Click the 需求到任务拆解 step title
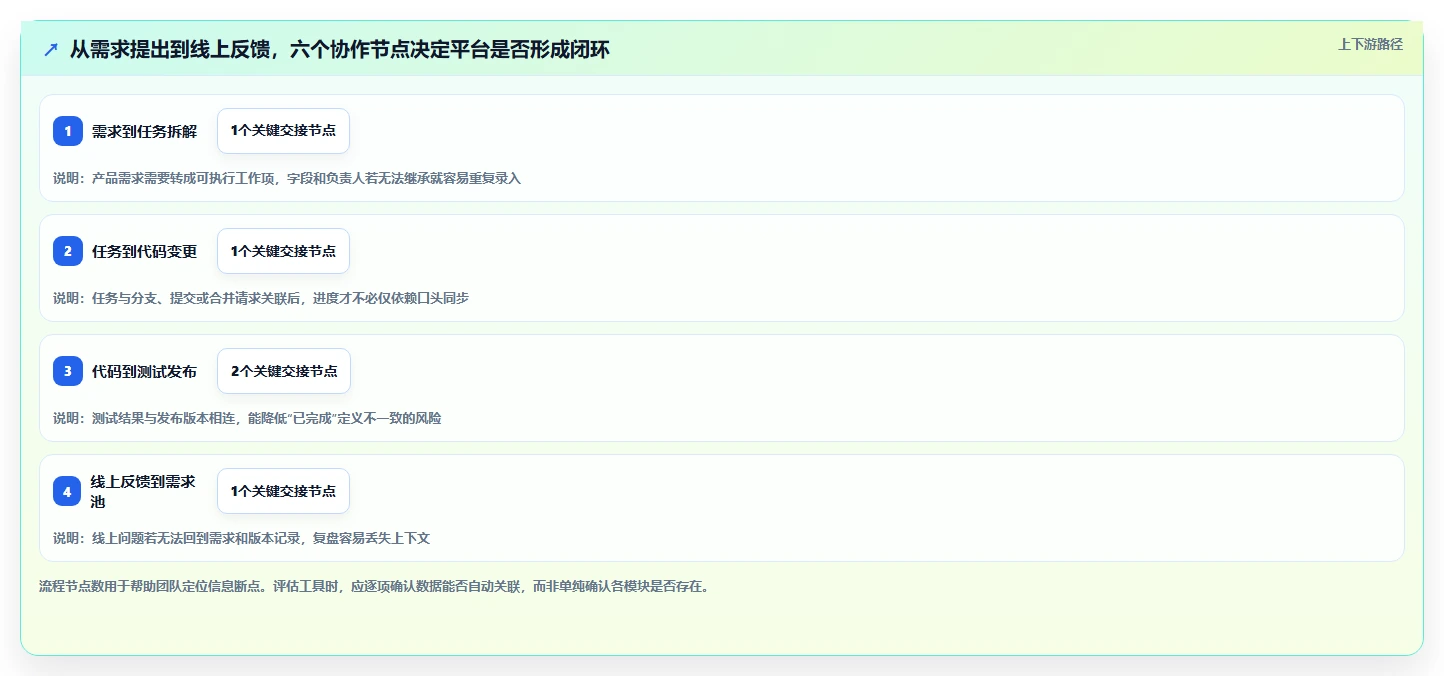Screen dimensions: 1444x676 pos(144,131)
